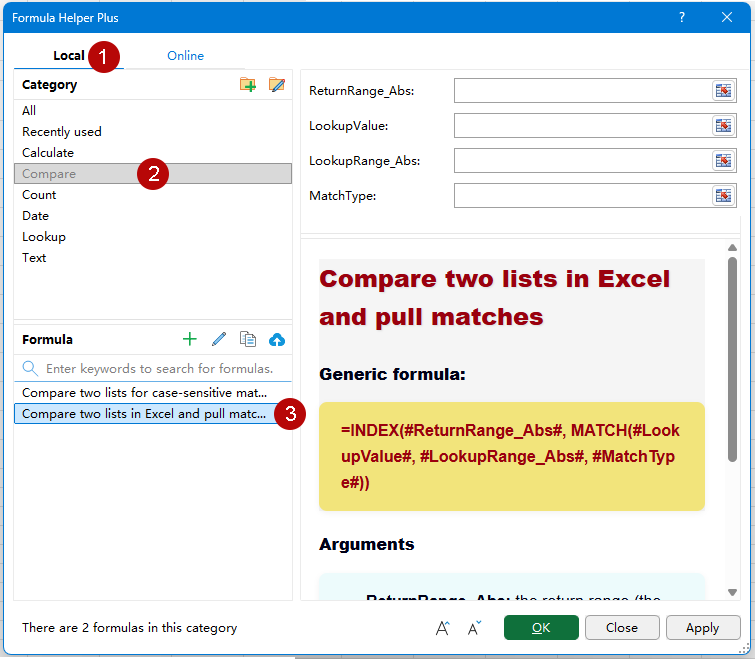Viewport: 755px width, 659px height.
Task: Click the formula count status text
Action: (130, 628)
